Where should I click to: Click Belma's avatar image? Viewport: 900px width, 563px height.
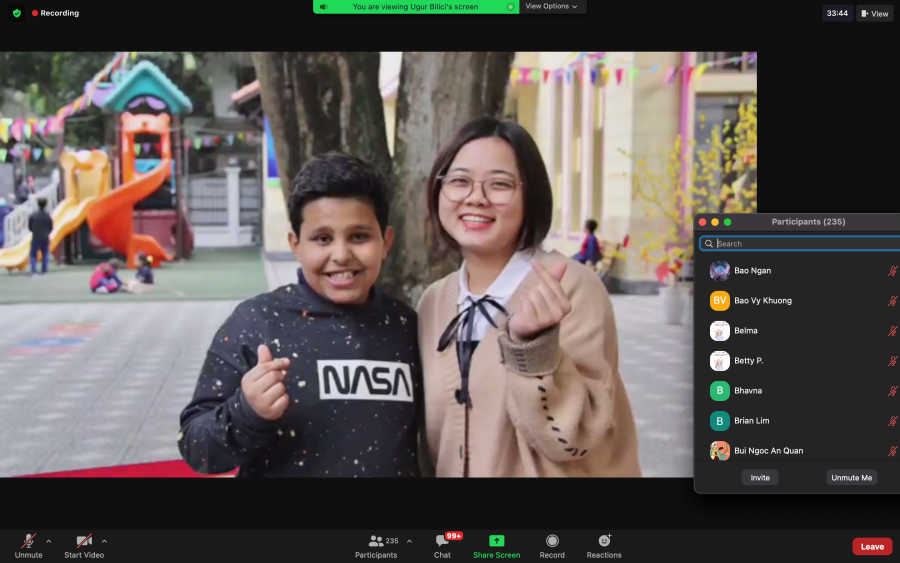[x=720, y=331]
